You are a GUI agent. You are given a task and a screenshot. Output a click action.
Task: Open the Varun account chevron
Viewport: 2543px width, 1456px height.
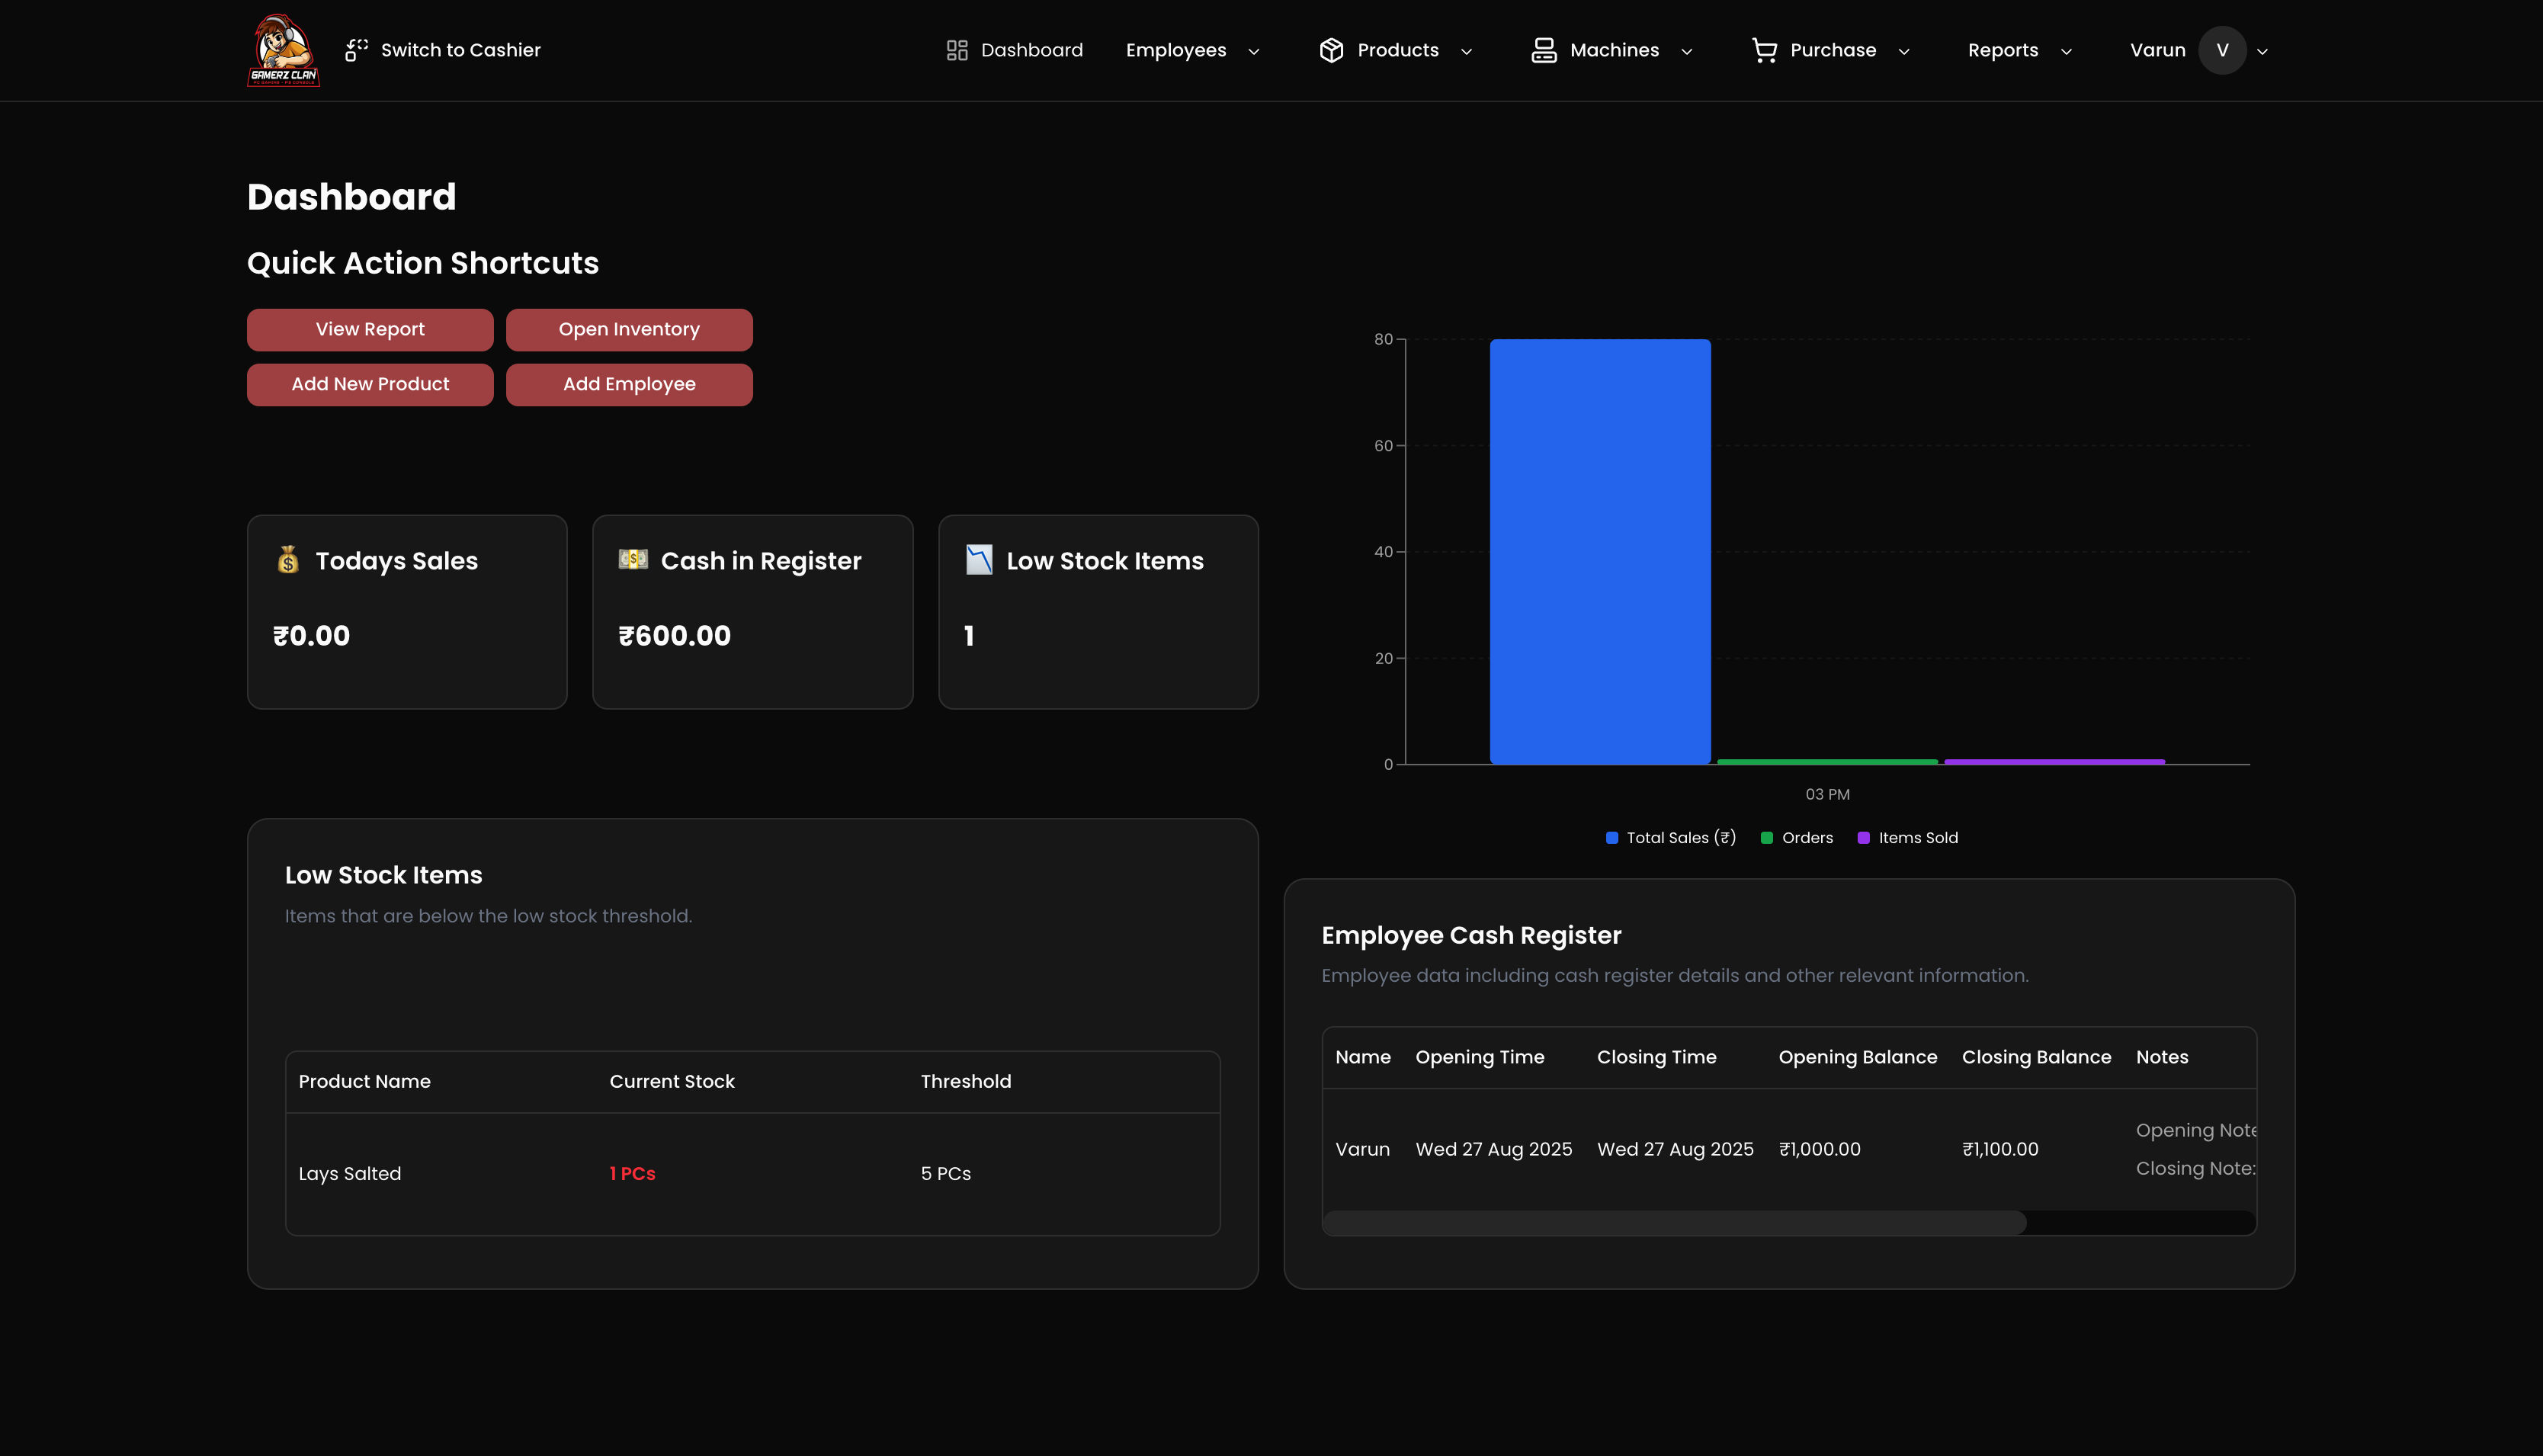coord(2262,51)
